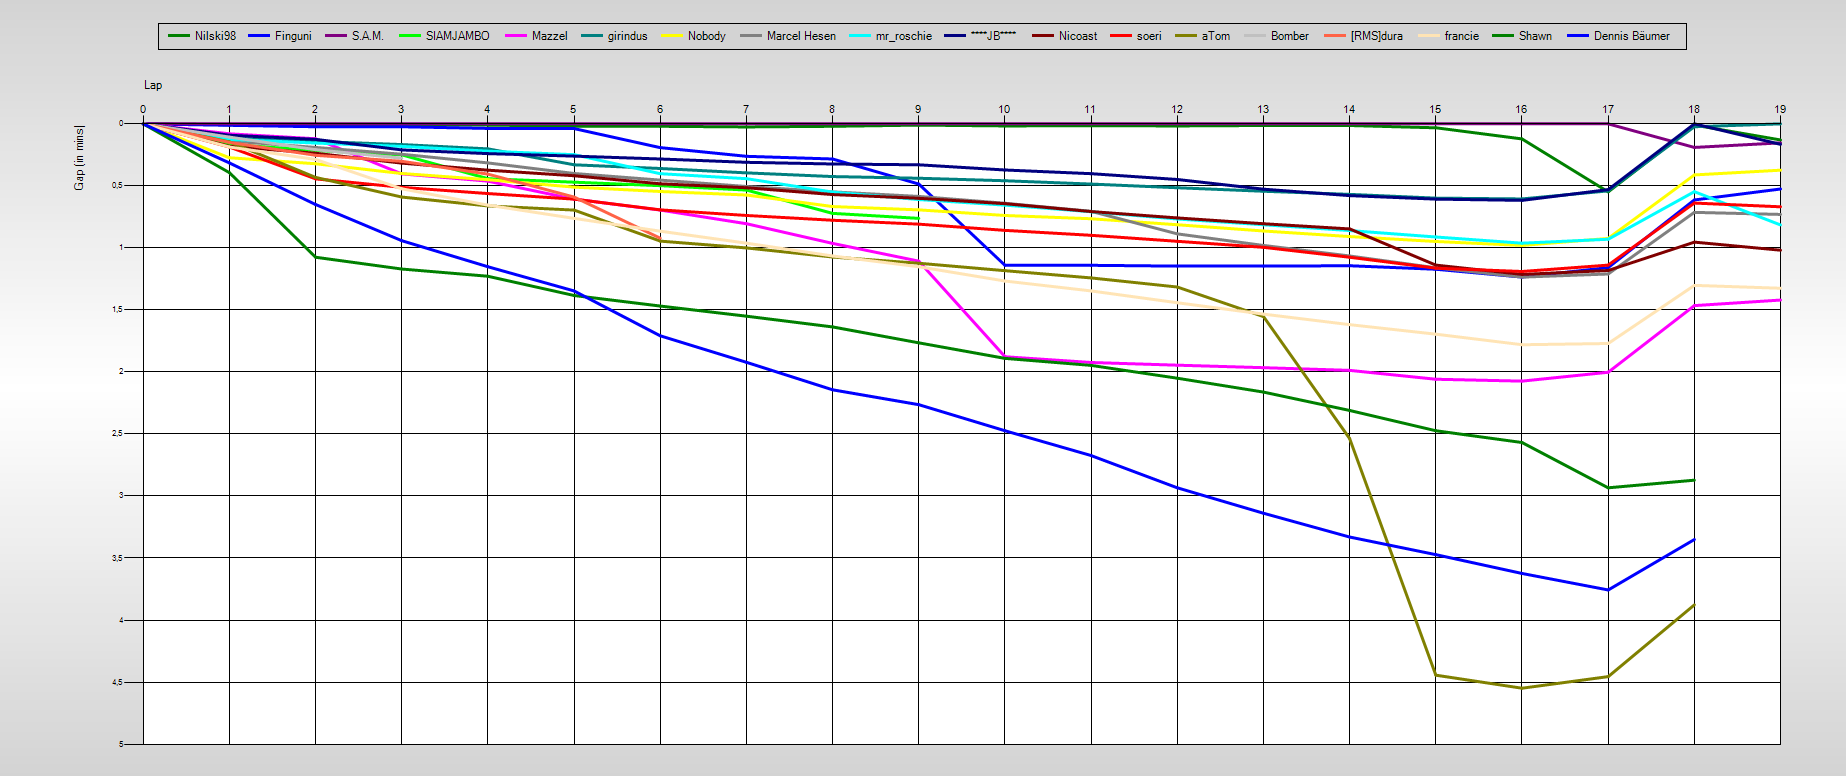
Task: Click the Nilski98 legend label
Action: coord(215,36)
